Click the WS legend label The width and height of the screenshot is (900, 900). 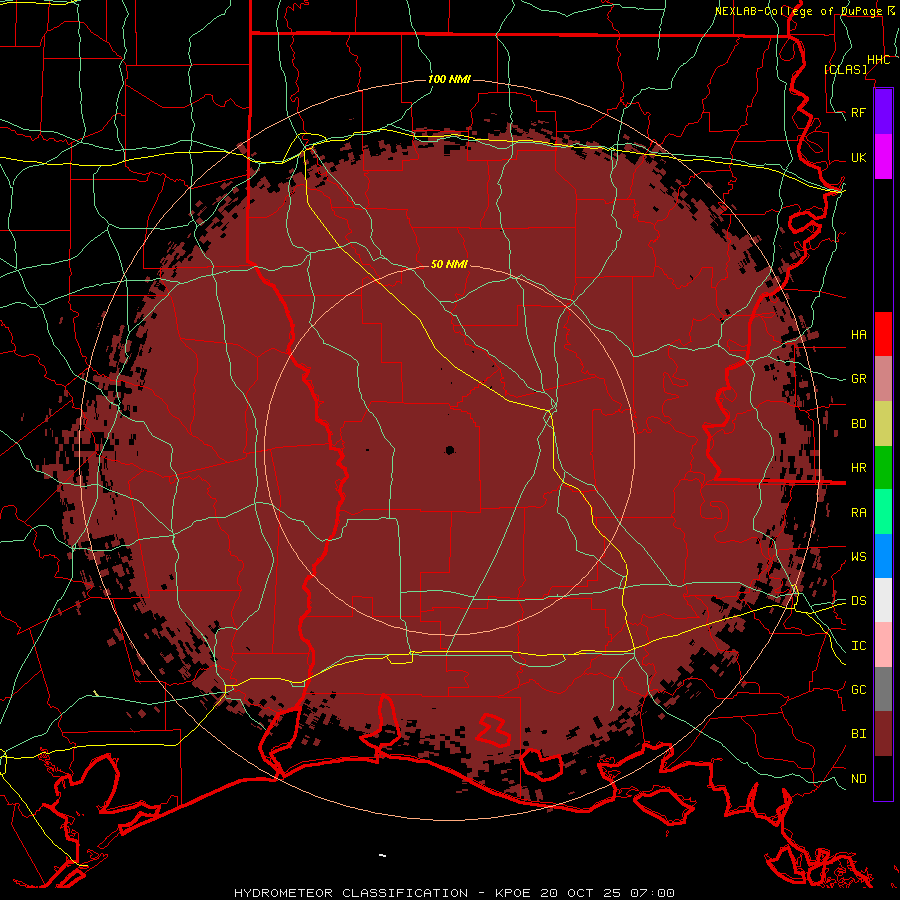(x=859, y=556)
